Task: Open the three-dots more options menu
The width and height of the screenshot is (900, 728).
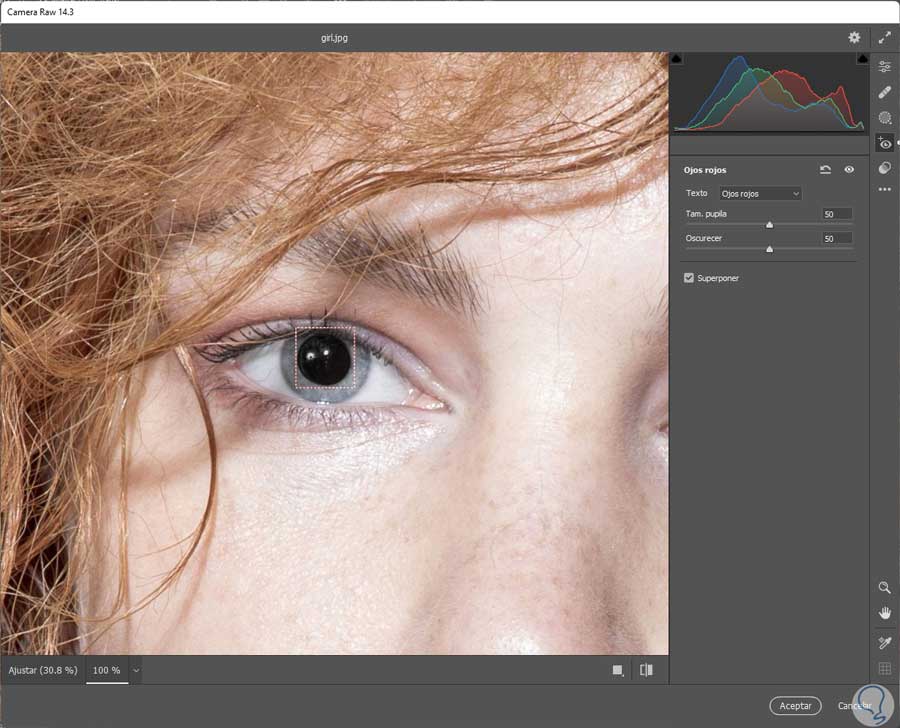Action: [884, 189]
